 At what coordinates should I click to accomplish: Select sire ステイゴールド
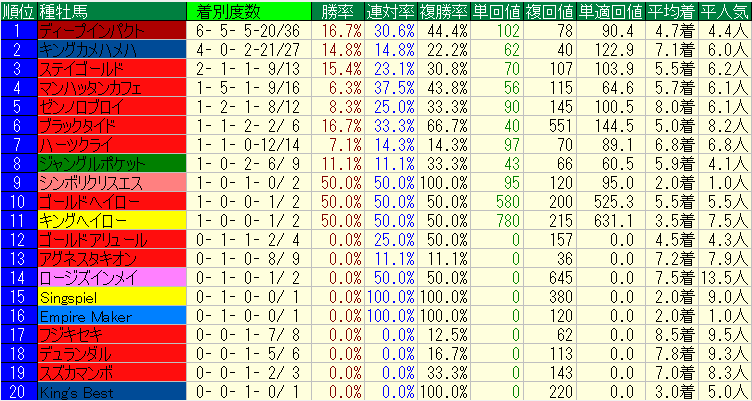tap(112, 70)
